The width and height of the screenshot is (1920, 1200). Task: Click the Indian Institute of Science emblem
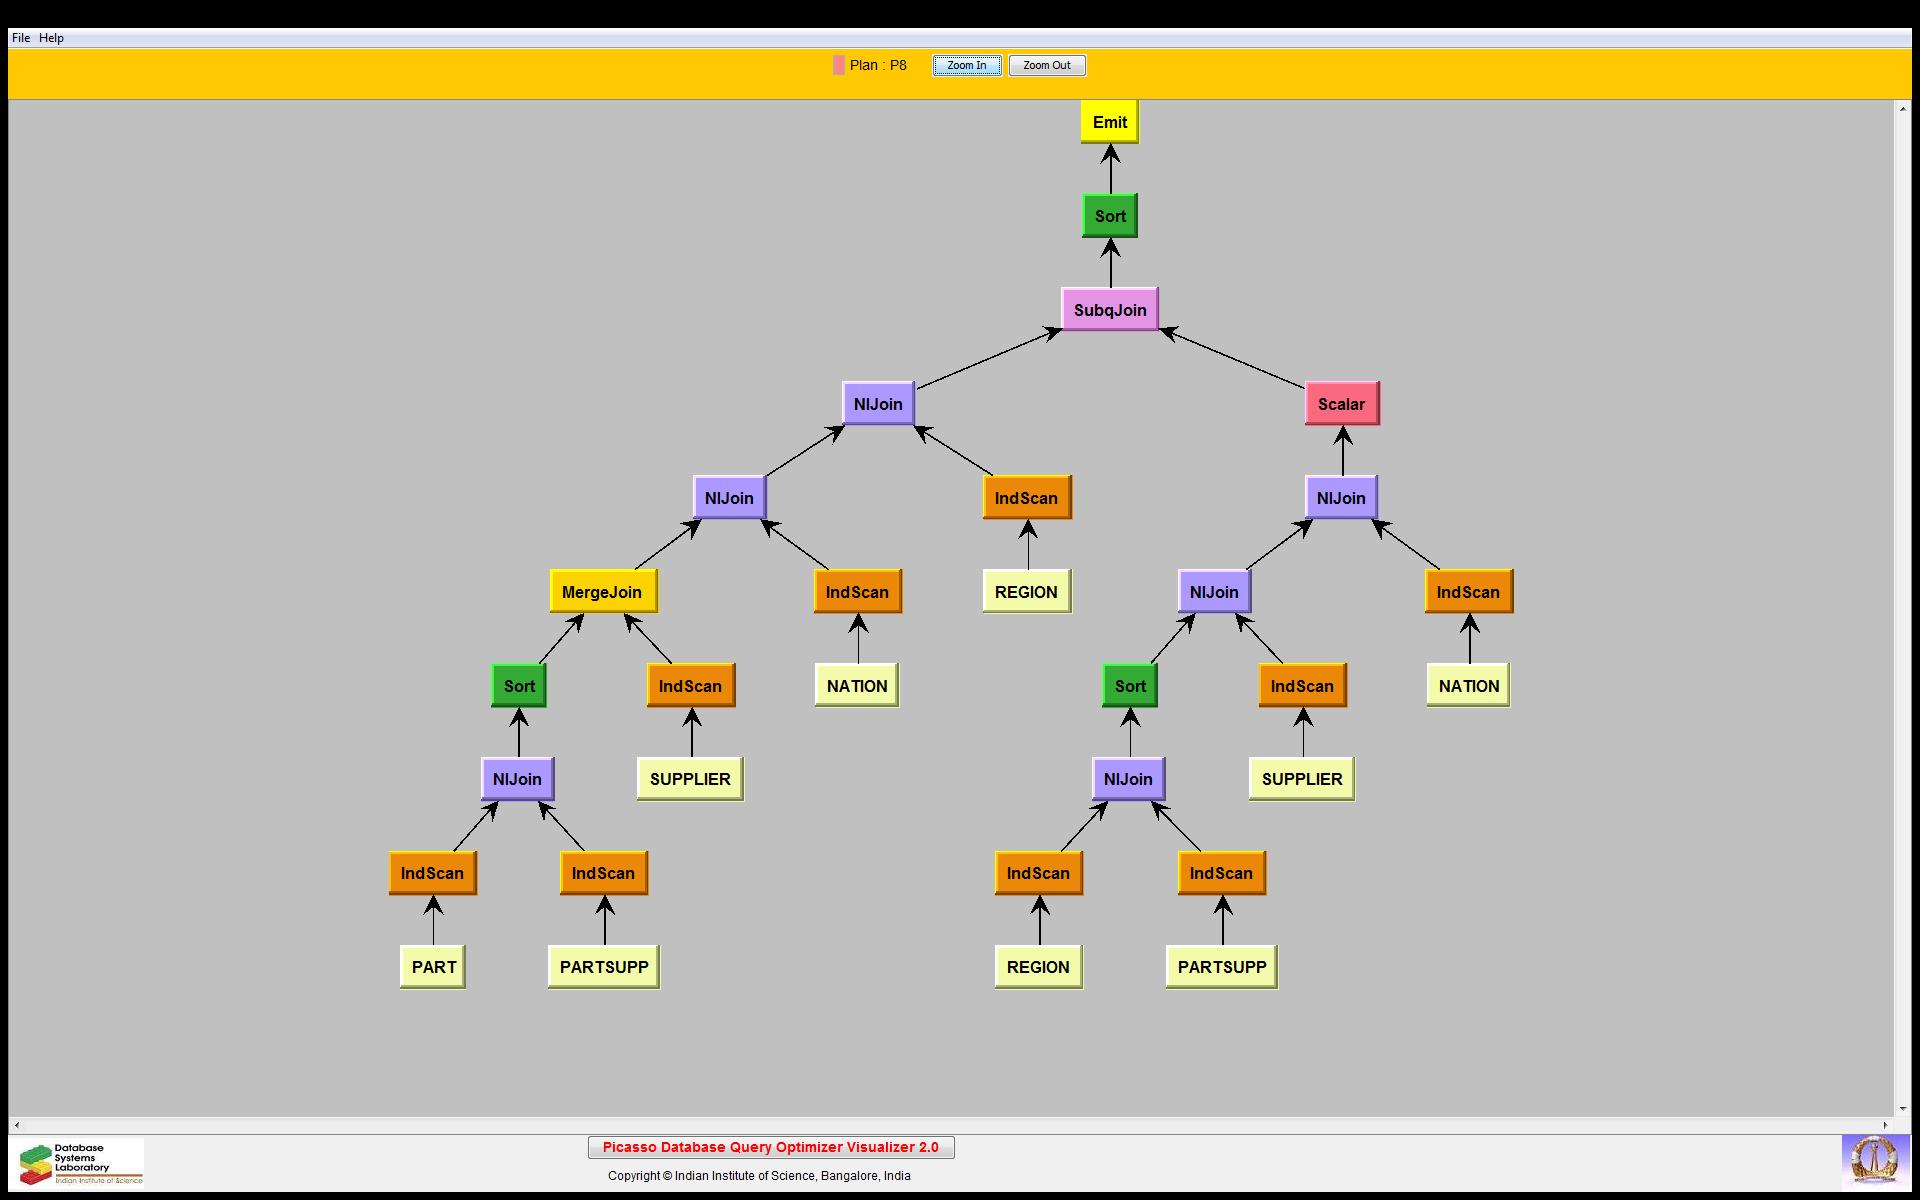coord(1873,1162)
